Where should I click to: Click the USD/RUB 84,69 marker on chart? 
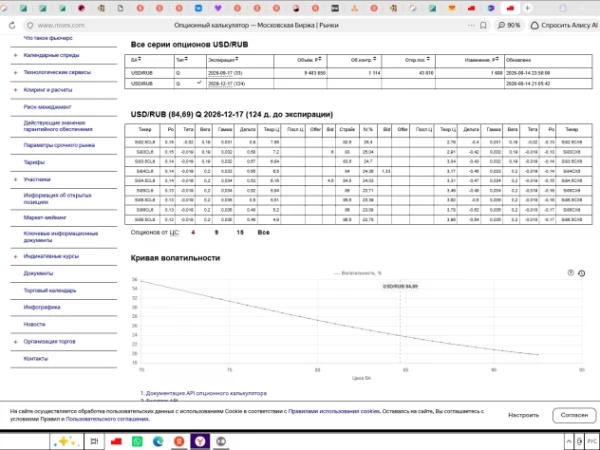click(x=400, y=286)
